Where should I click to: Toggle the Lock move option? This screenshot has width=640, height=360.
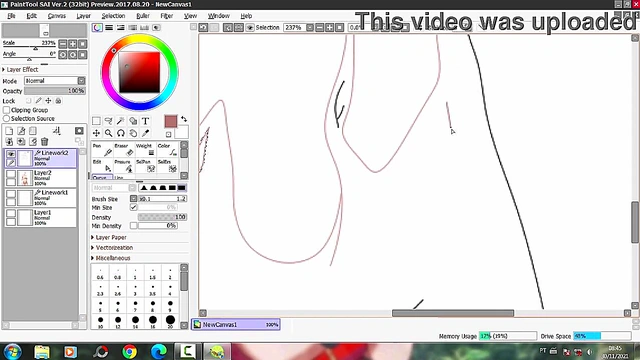coord(48,100)
